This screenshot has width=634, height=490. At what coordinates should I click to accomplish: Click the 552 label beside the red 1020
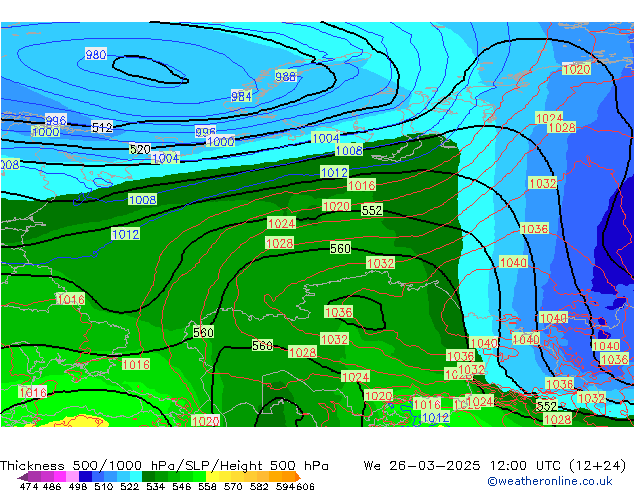click(x=372, y=210)
